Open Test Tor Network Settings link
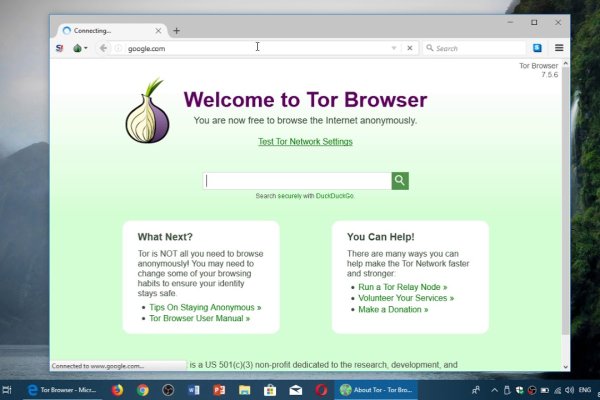This screenshot has height=400, width=600. (305, 142)
